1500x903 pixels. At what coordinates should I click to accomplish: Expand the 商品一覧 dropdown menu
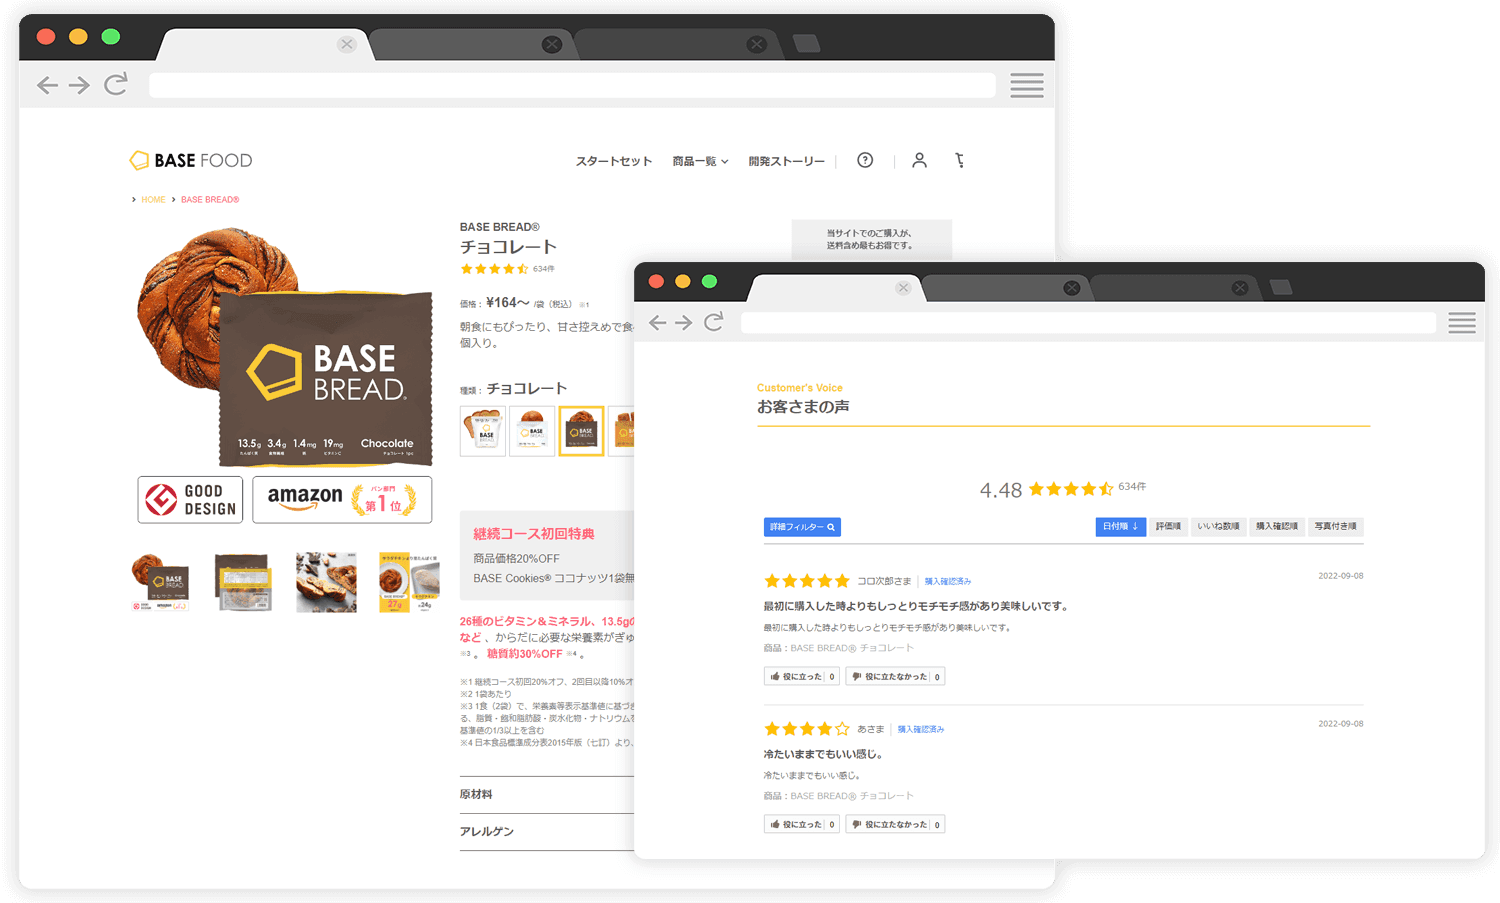[700, 161]
